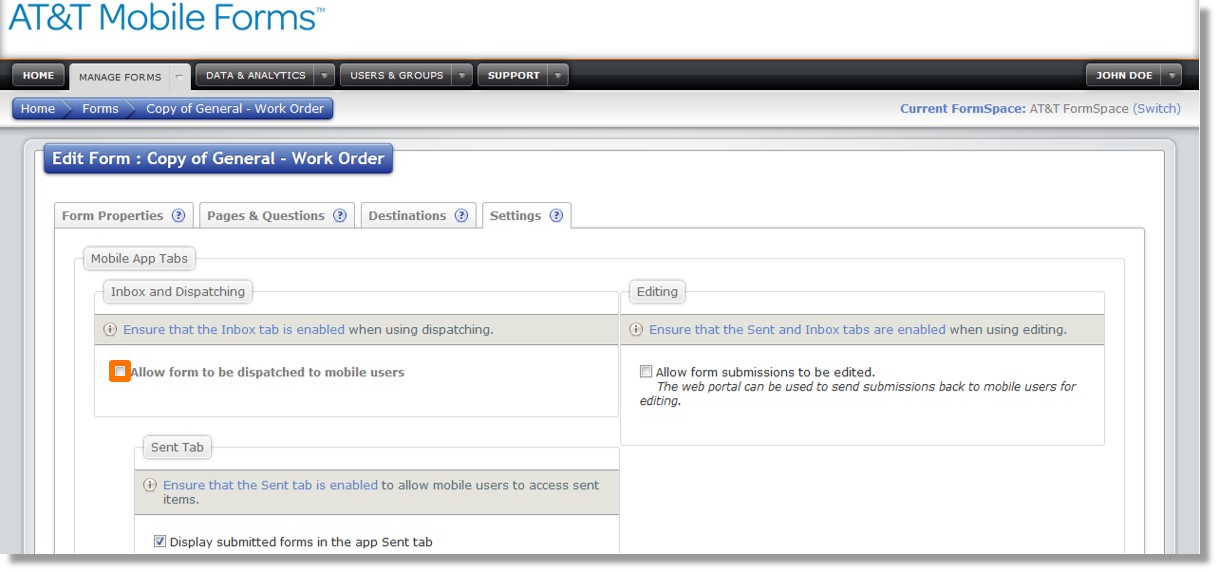Follow the Ensure Sent tab is enabled link
Image resolution: width=1218 pixels, height=572 pixels.
point(270,485)
